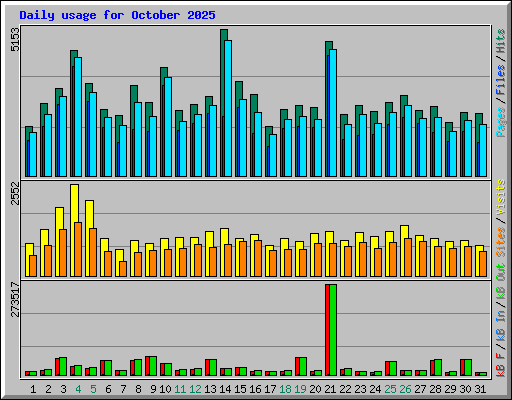Click the green kB bar for day 9

point(153,366)
